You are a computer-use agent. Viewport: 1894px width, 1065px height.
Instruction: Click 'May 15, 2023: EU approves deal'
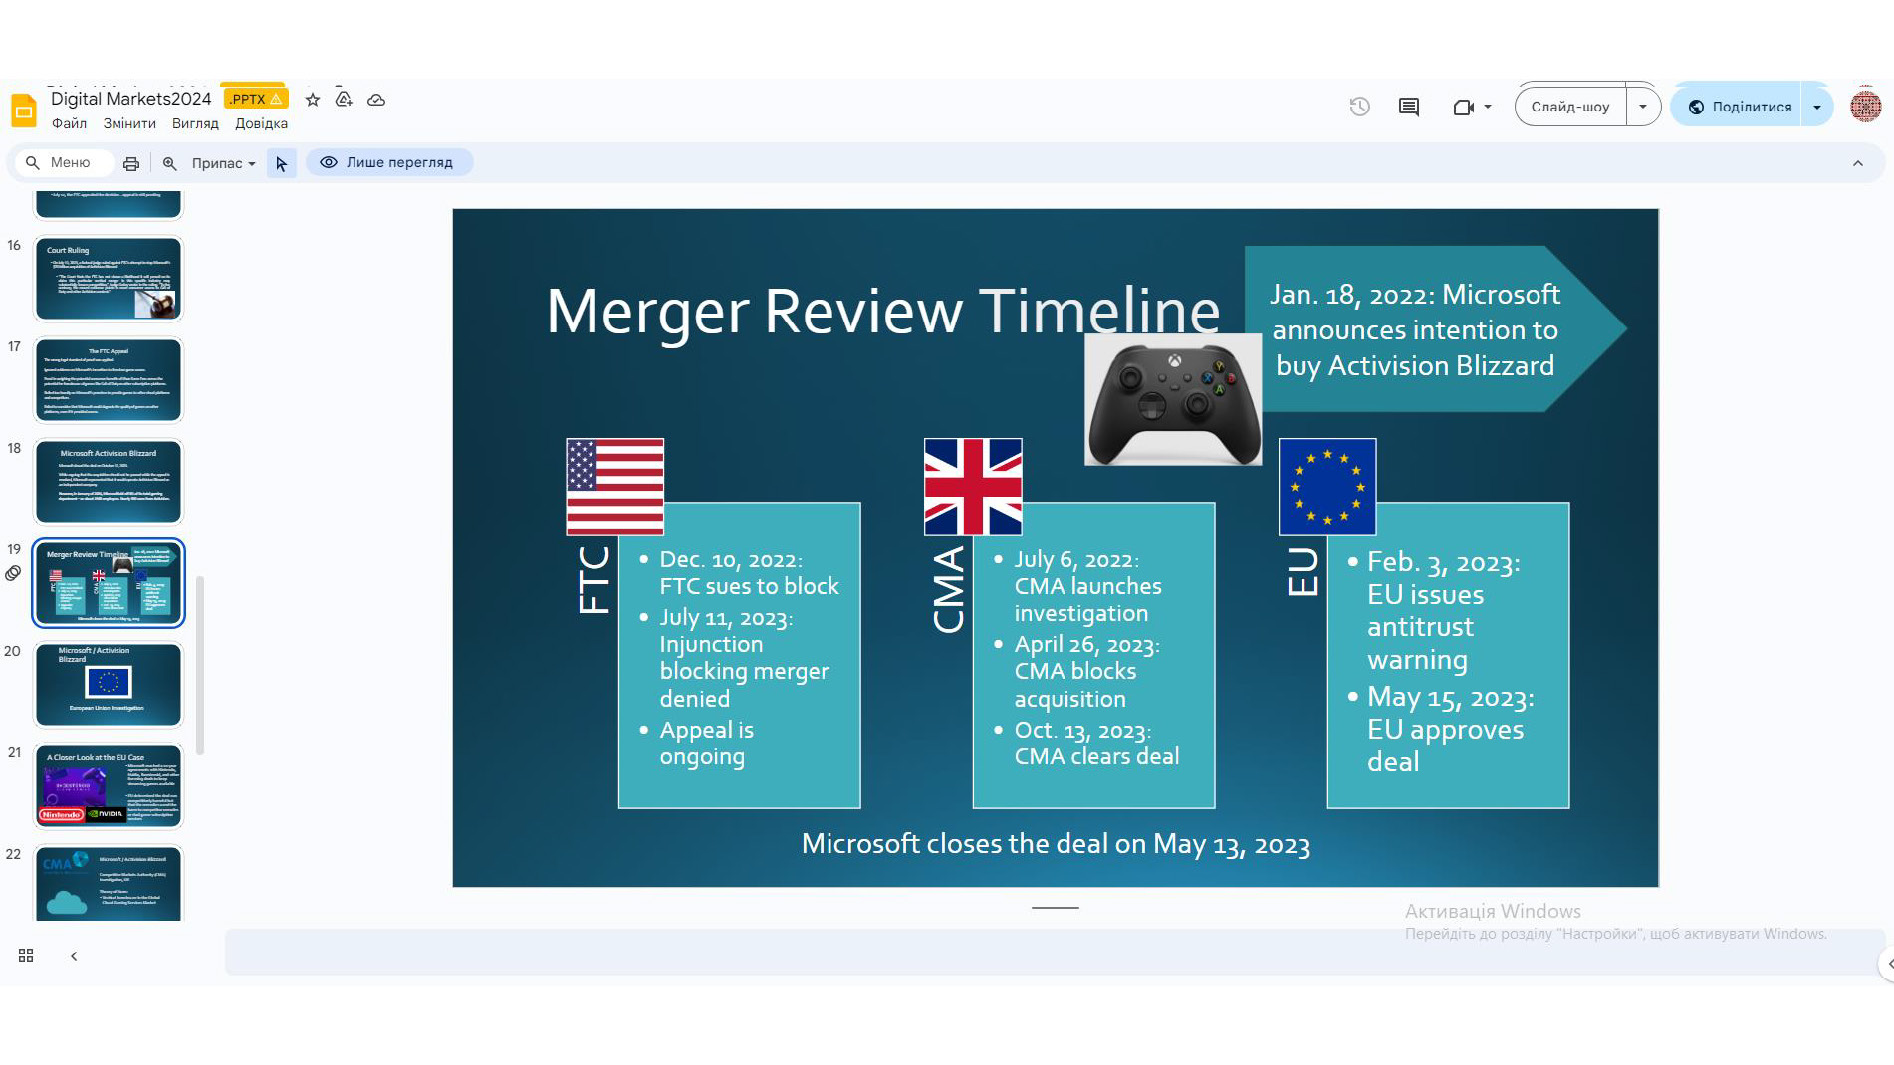(x=1450, y=729)
